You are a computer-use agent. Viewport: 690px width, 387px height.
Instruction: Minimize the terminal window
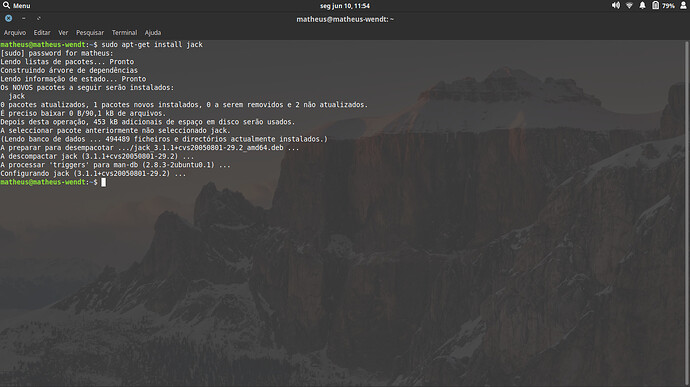point(23,18)
